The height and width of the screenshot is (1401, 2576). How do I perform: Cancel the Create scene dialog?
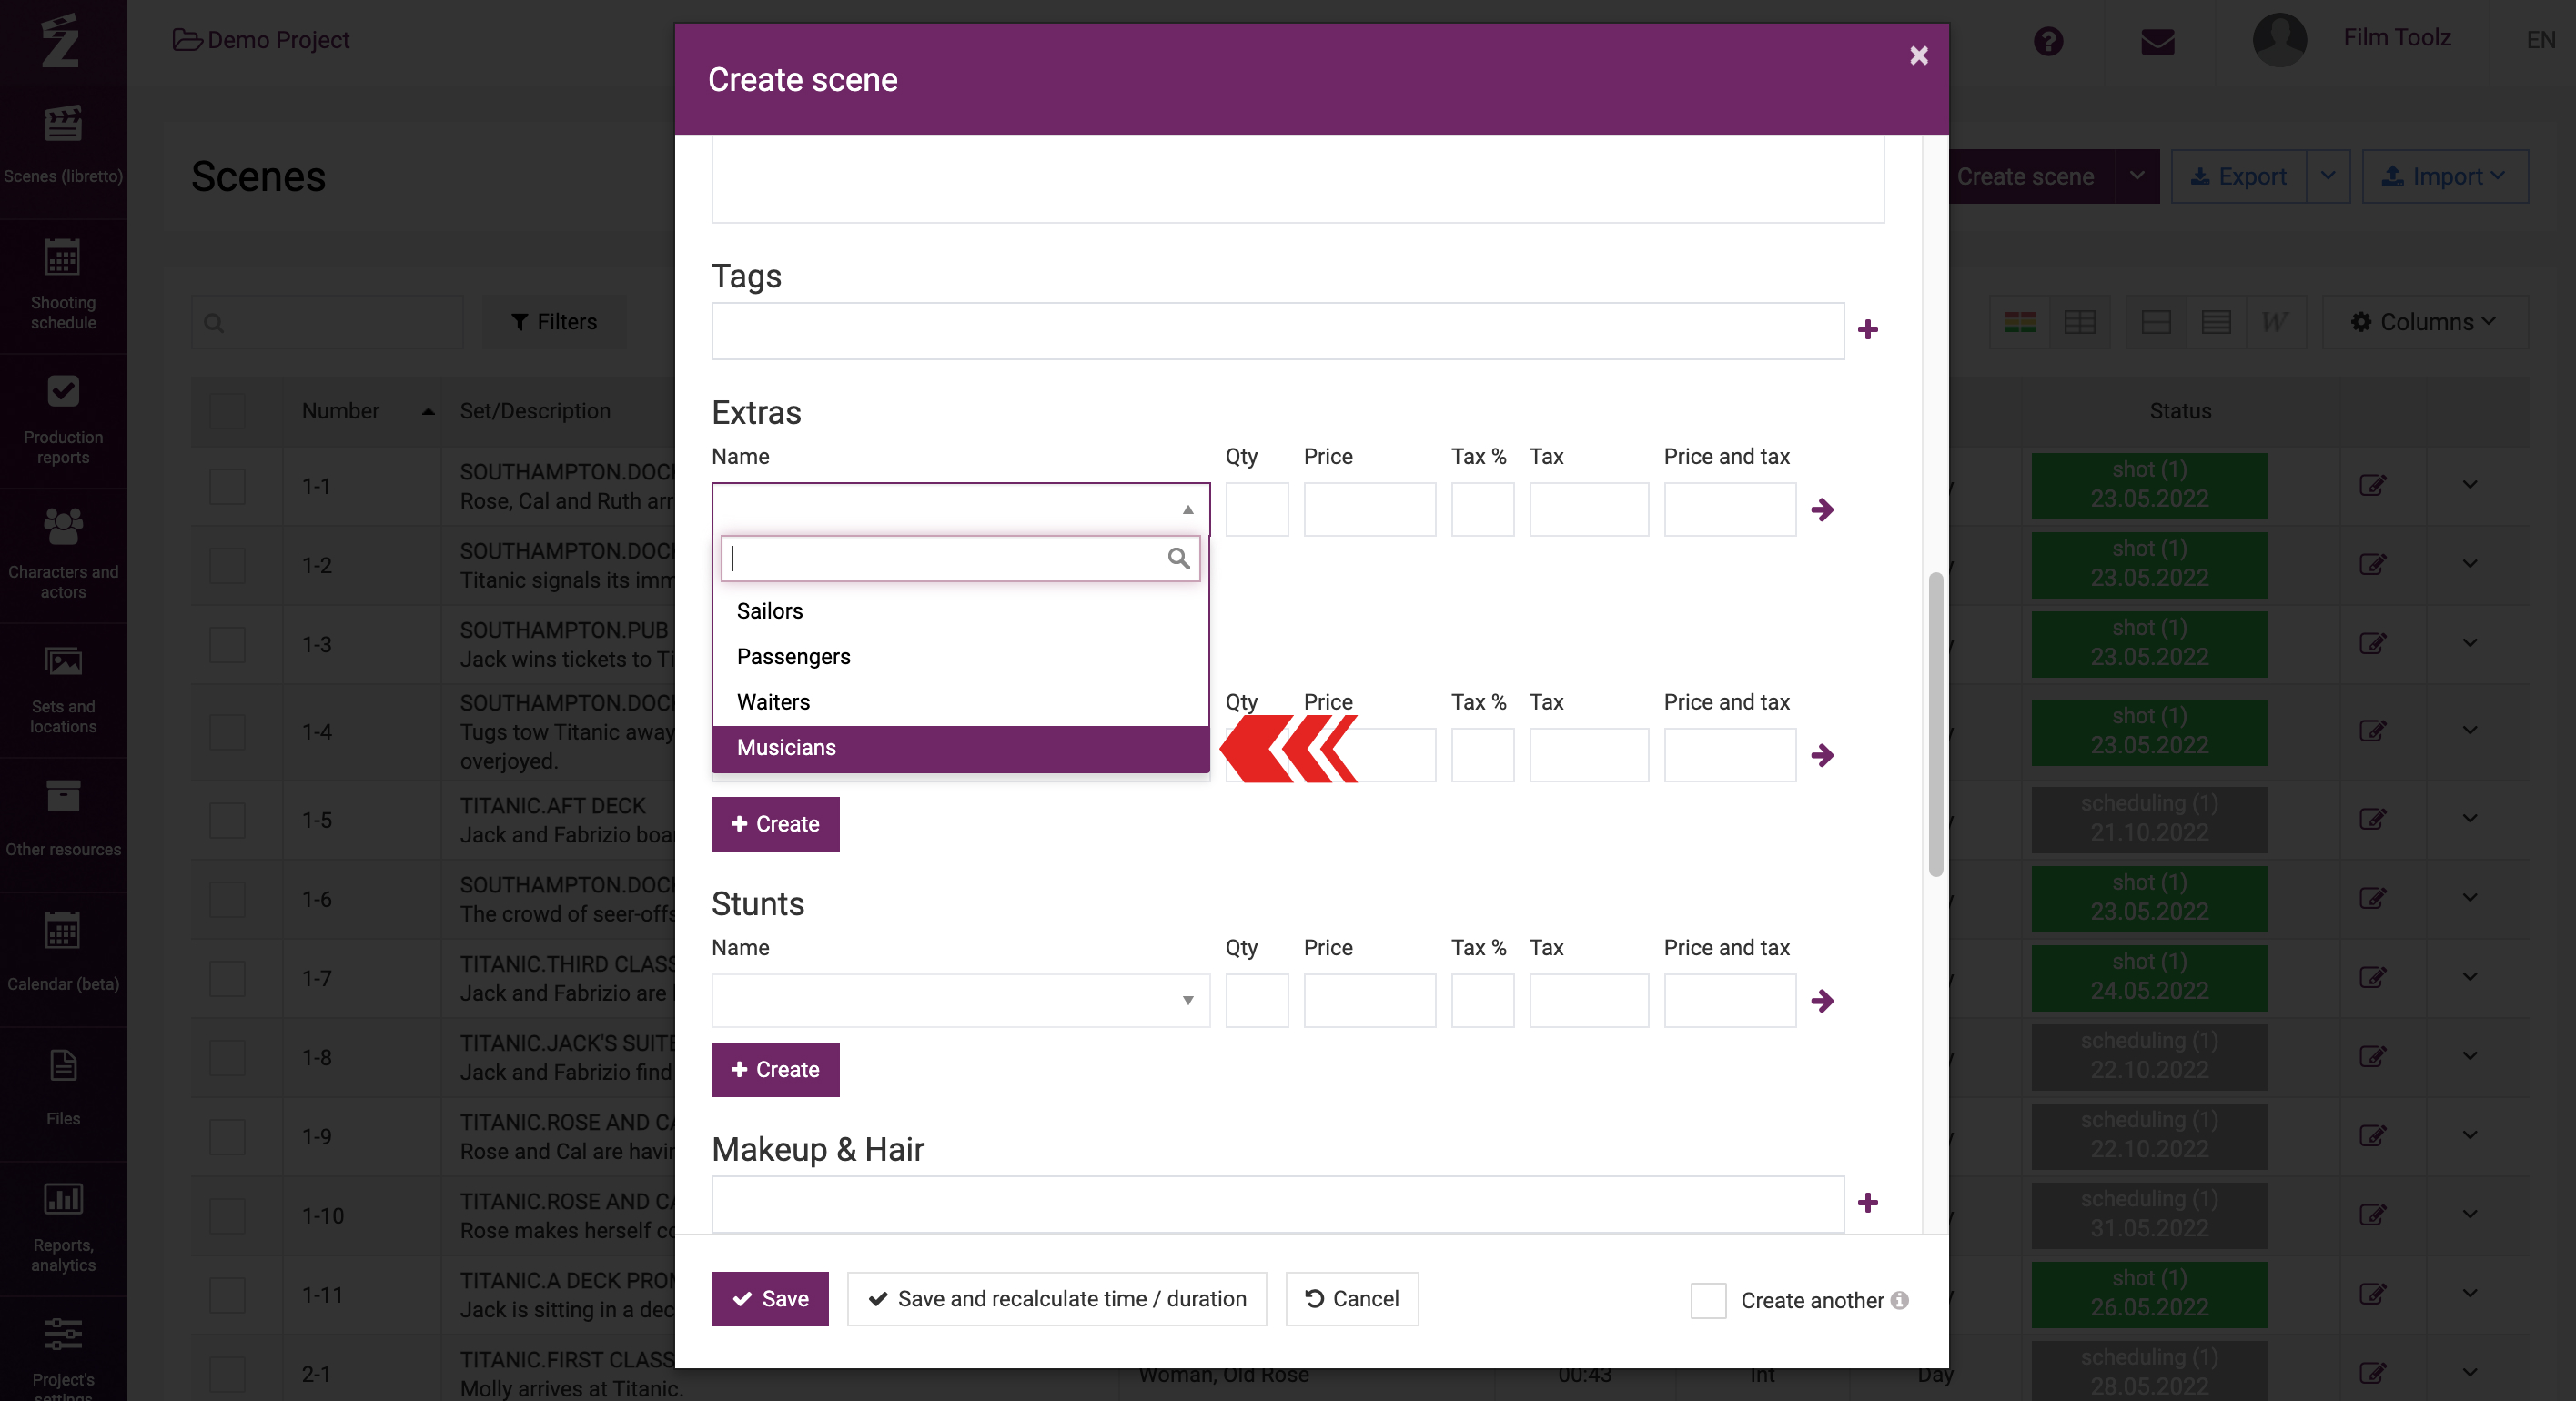coord(1351,1299)
